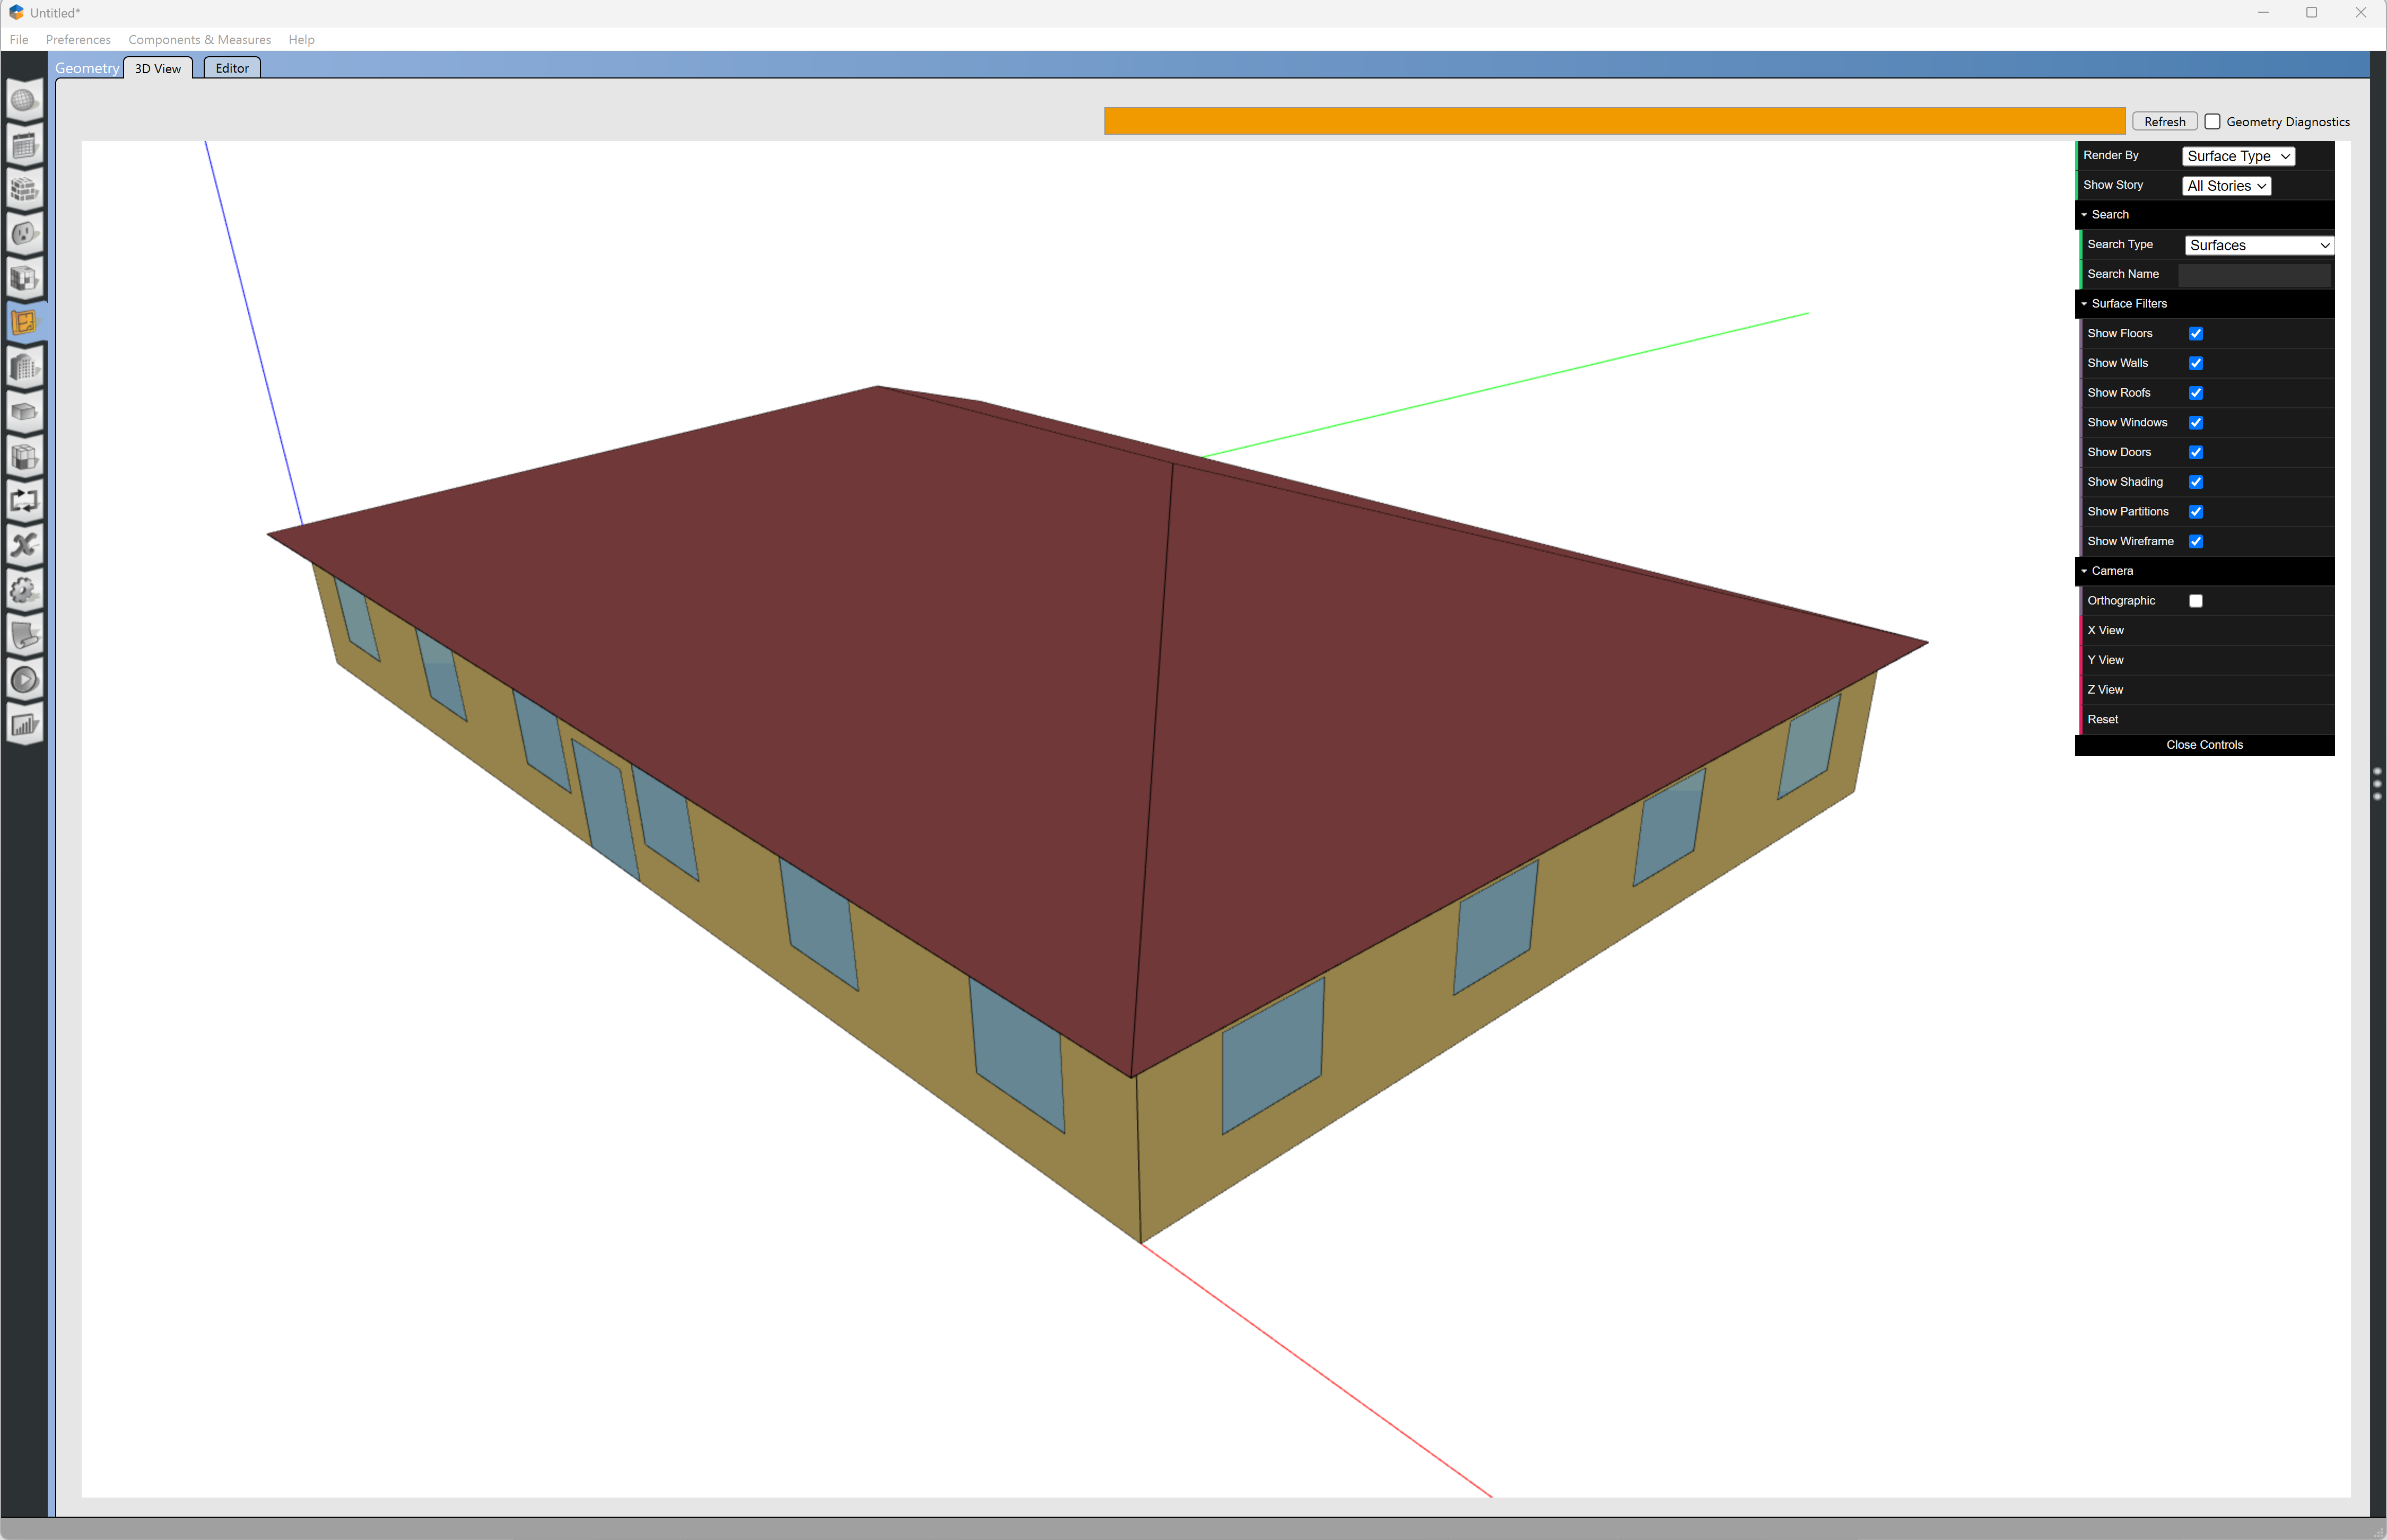2387x1540 pixels.
Task: Open the Facility building icon
Action: [x=24, y=368]
